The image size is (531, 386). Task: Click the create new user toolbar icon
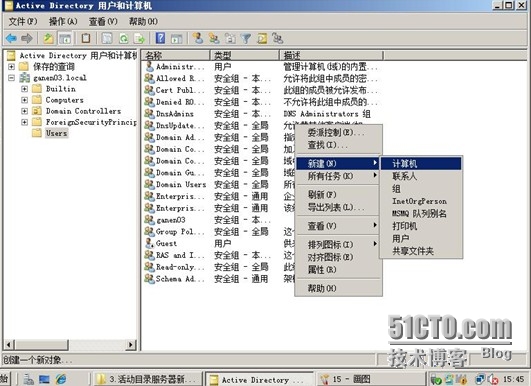(x=198, y=38)
